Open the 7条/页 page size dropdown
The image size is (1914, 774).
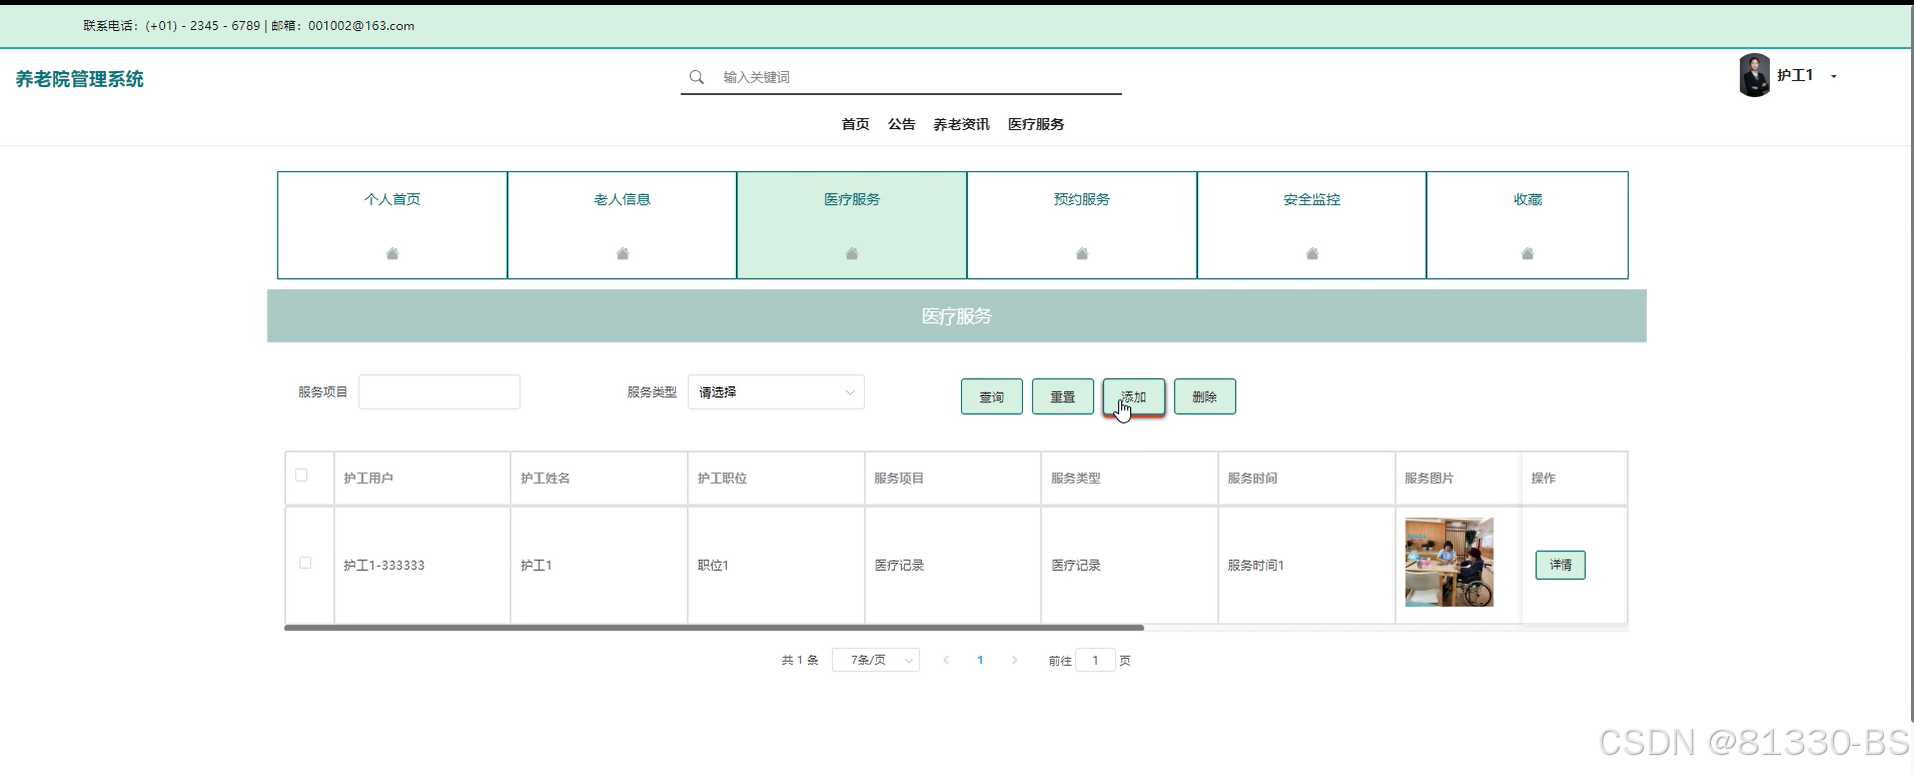[876, 660]
